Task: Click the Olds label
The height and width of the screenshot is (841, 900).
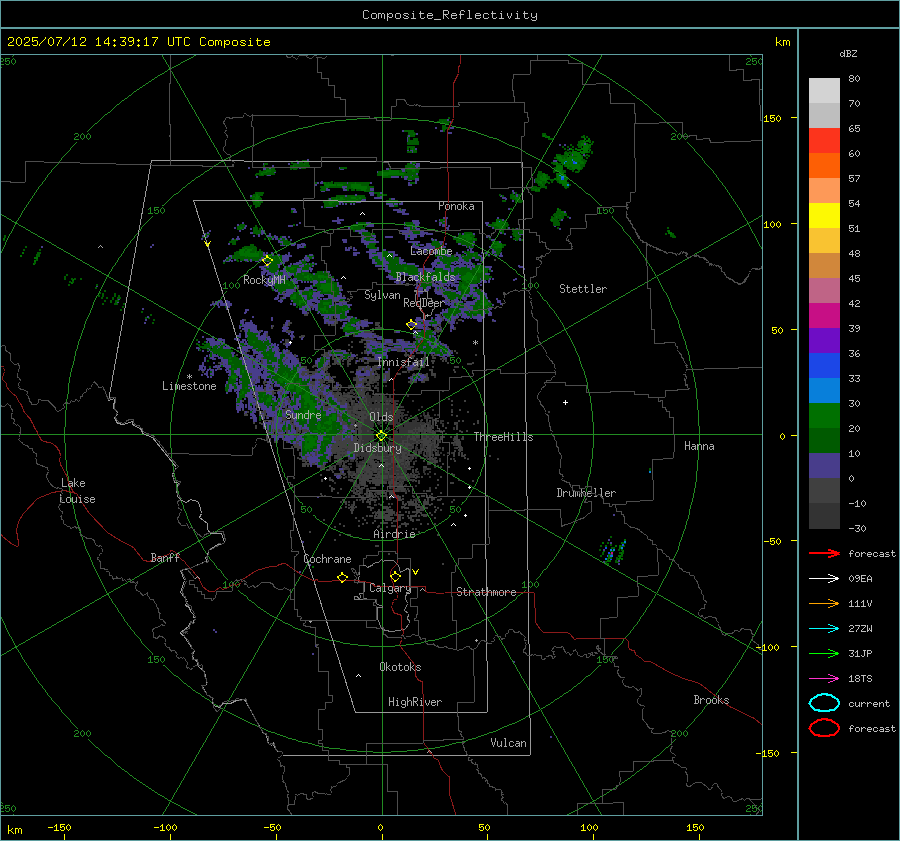Action: coord(381,417)
